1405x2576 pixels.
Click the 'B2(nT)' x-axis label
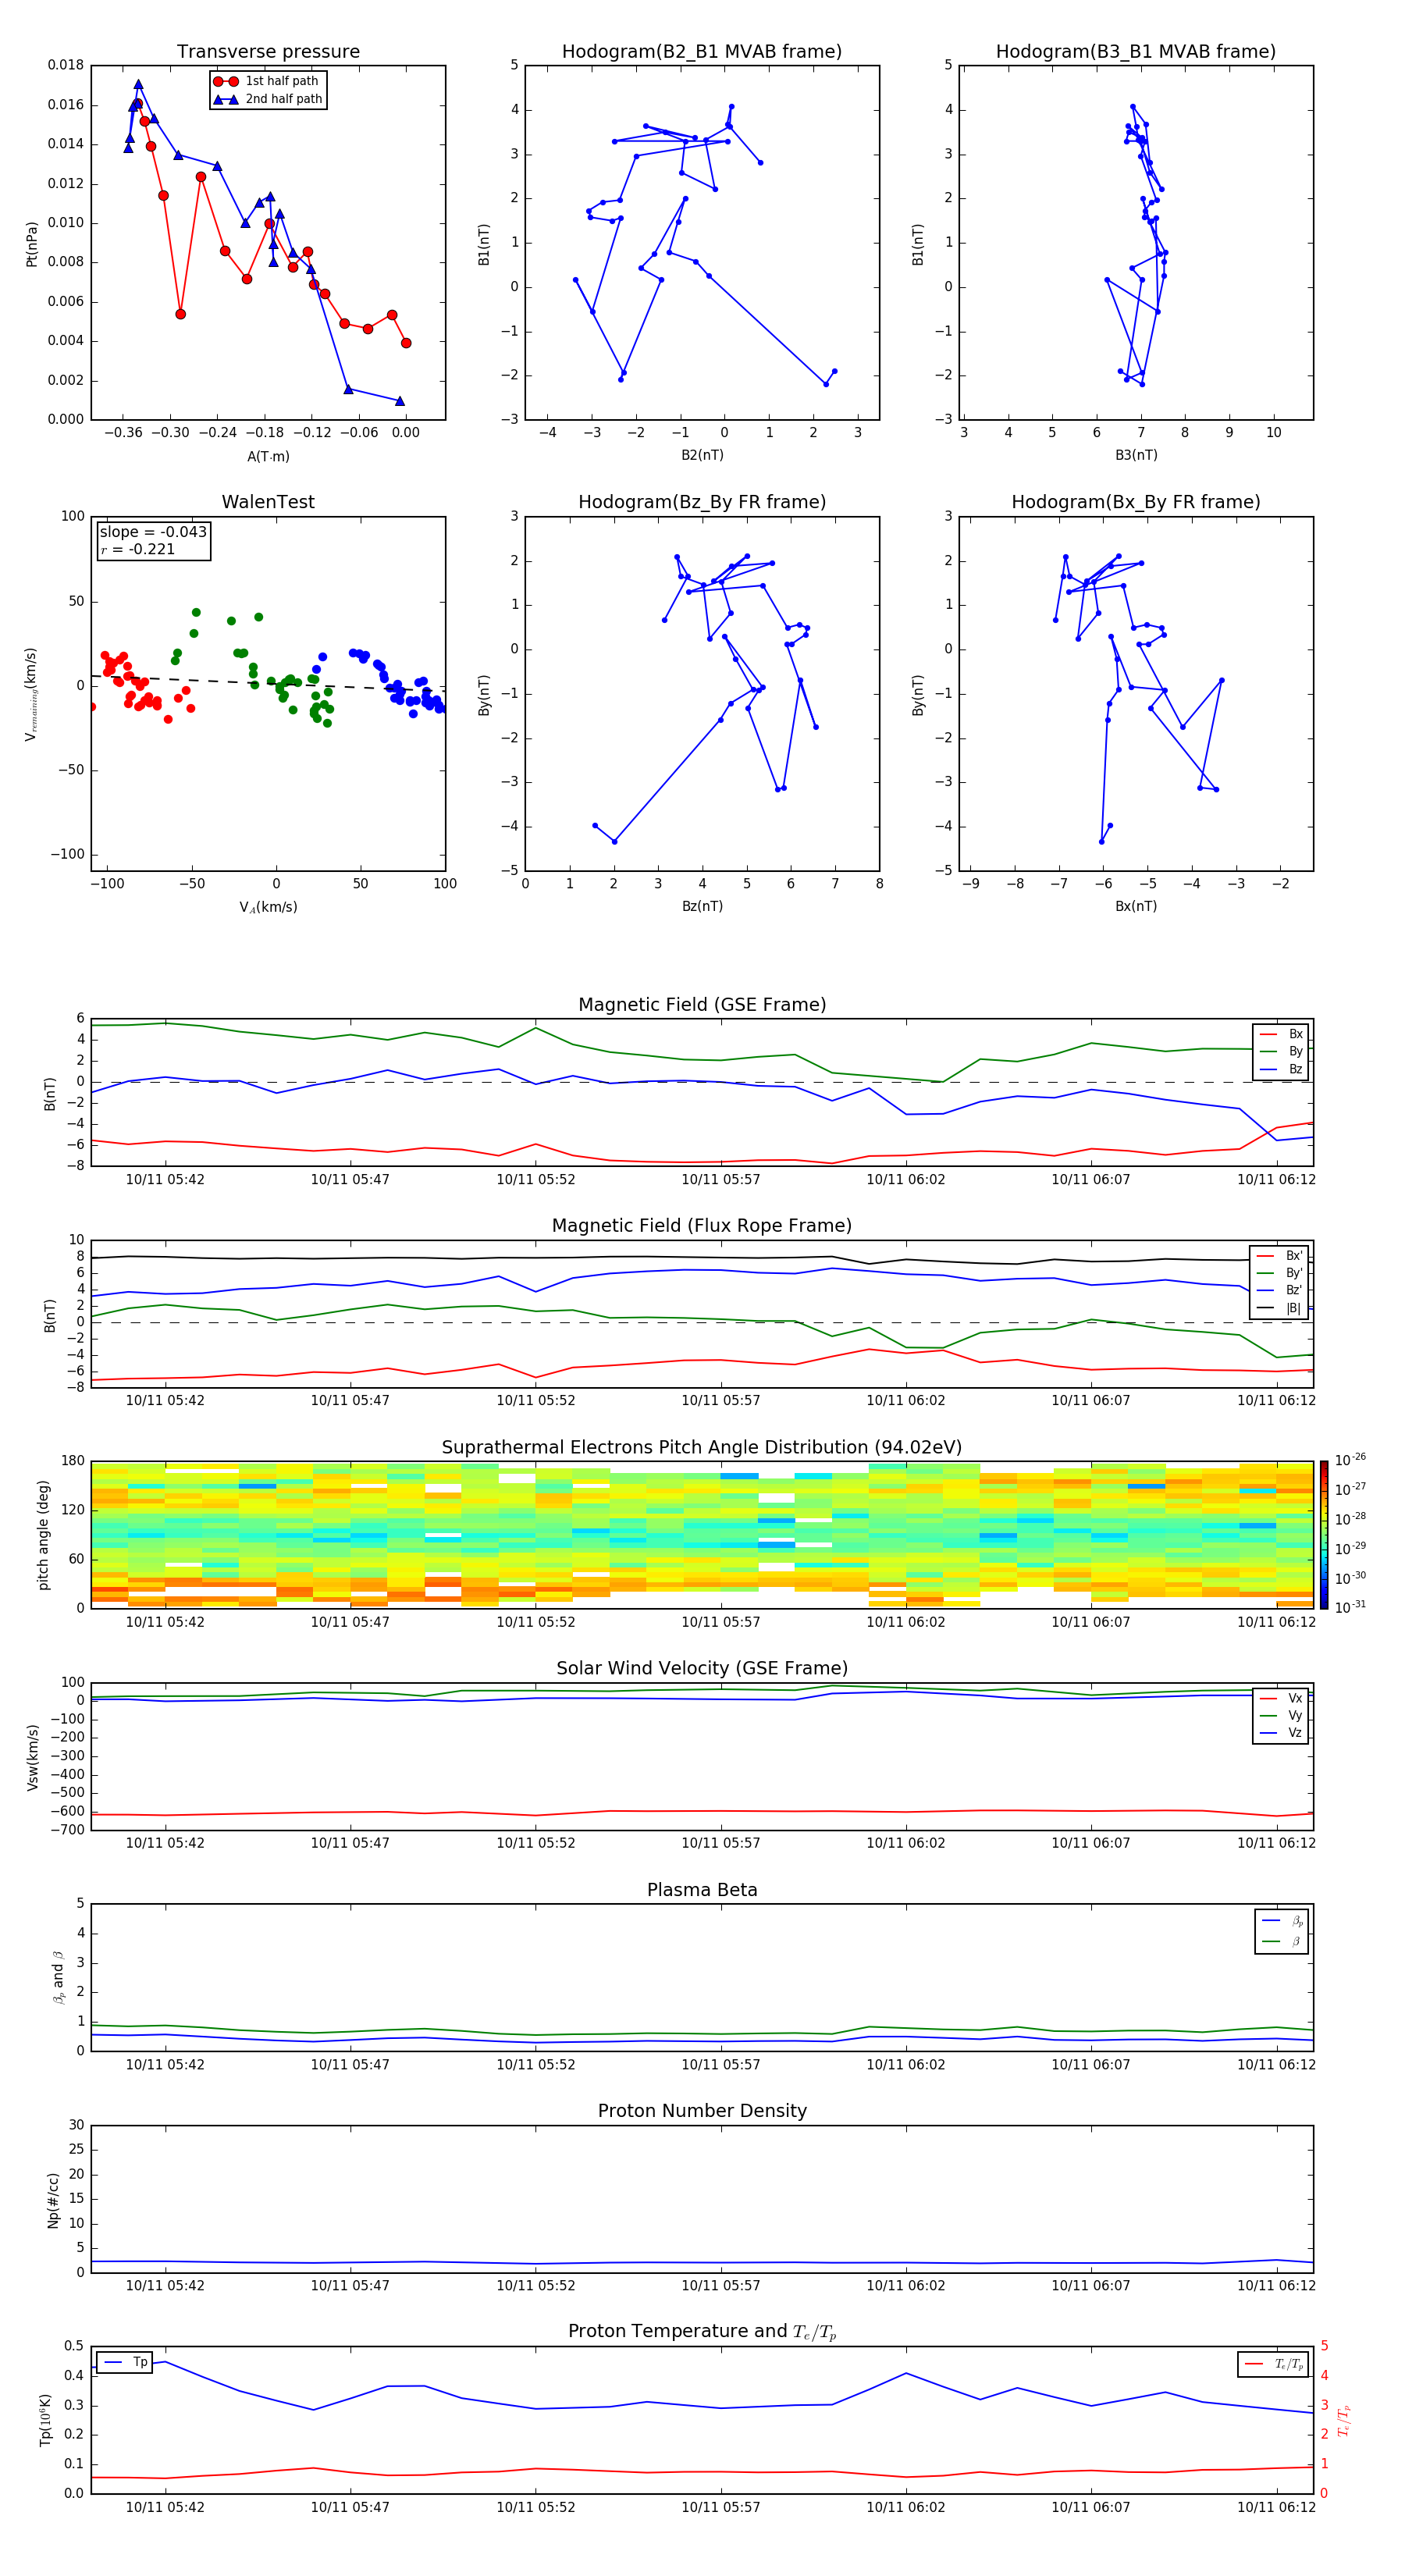[x=702, y=455]
